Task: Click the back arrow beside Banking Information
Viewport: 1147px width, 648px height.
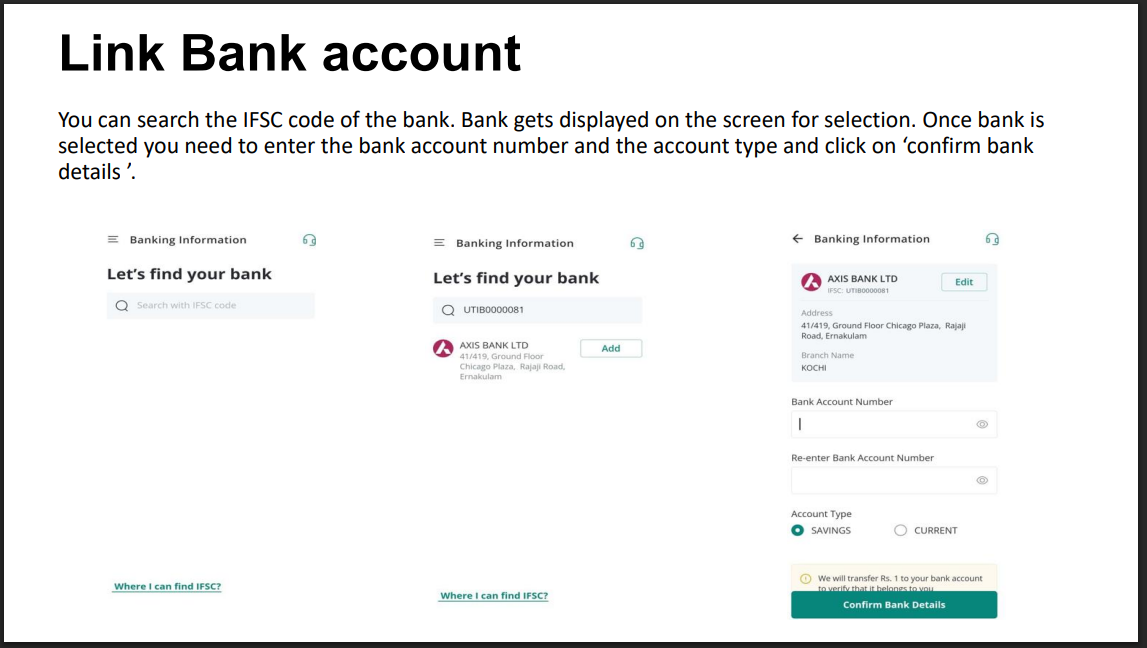Action: (797, 239)
